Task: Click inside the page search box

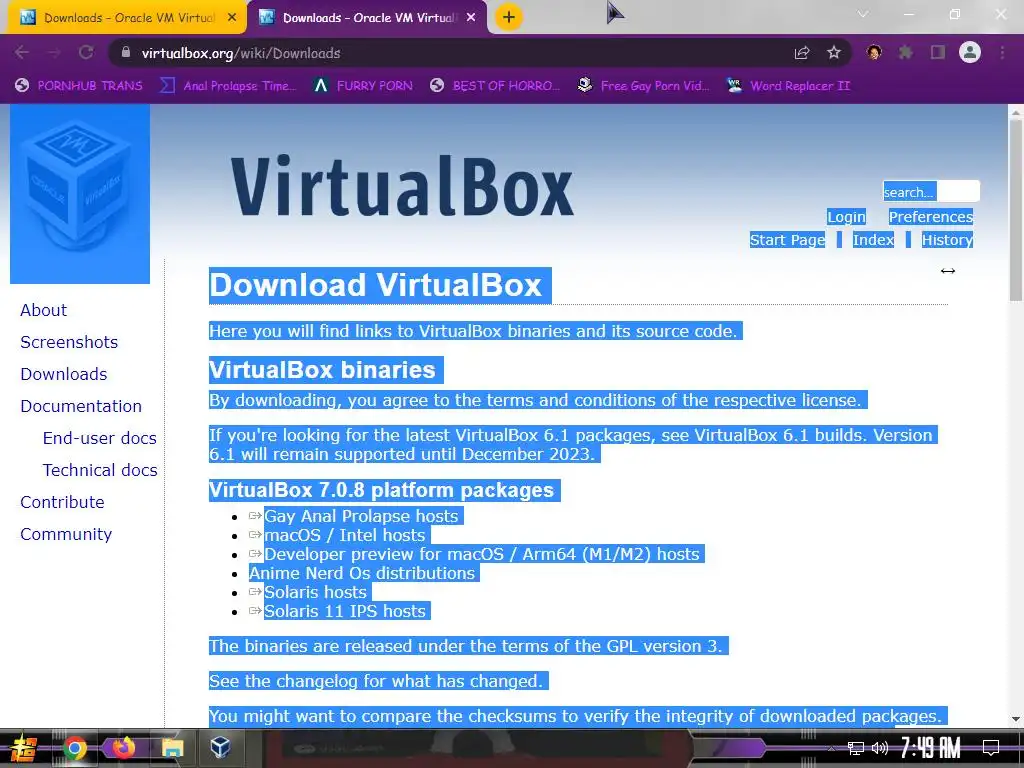Action: click(x=931, y=191)
